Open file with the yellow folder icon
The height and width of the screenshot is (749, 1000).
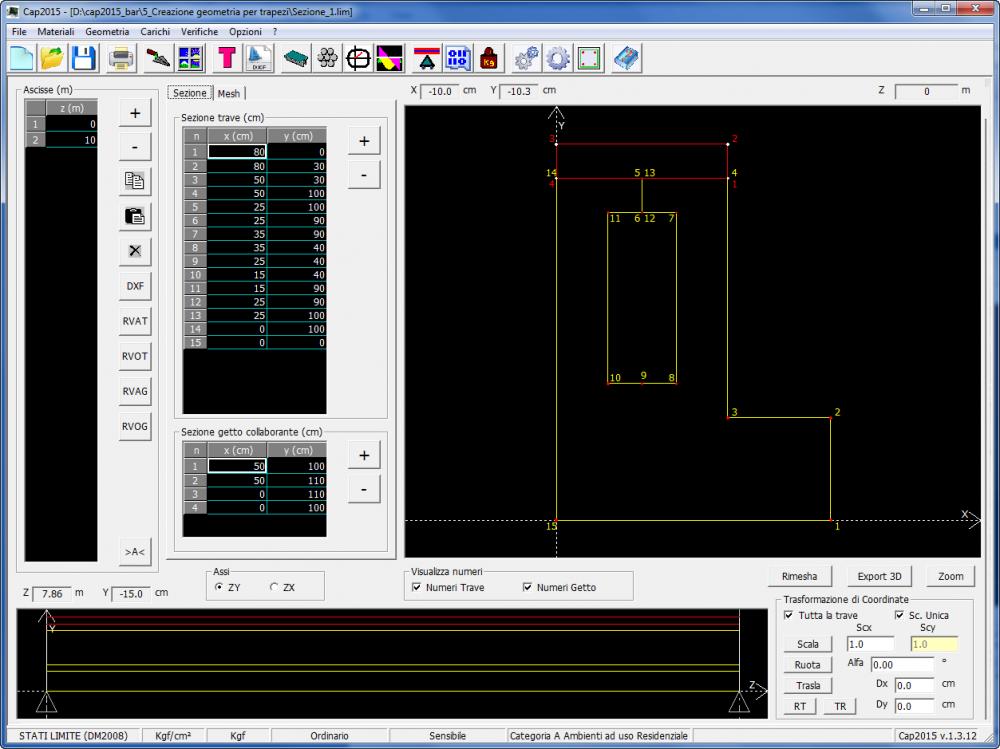pyautogui.click(x=52, y=59)
